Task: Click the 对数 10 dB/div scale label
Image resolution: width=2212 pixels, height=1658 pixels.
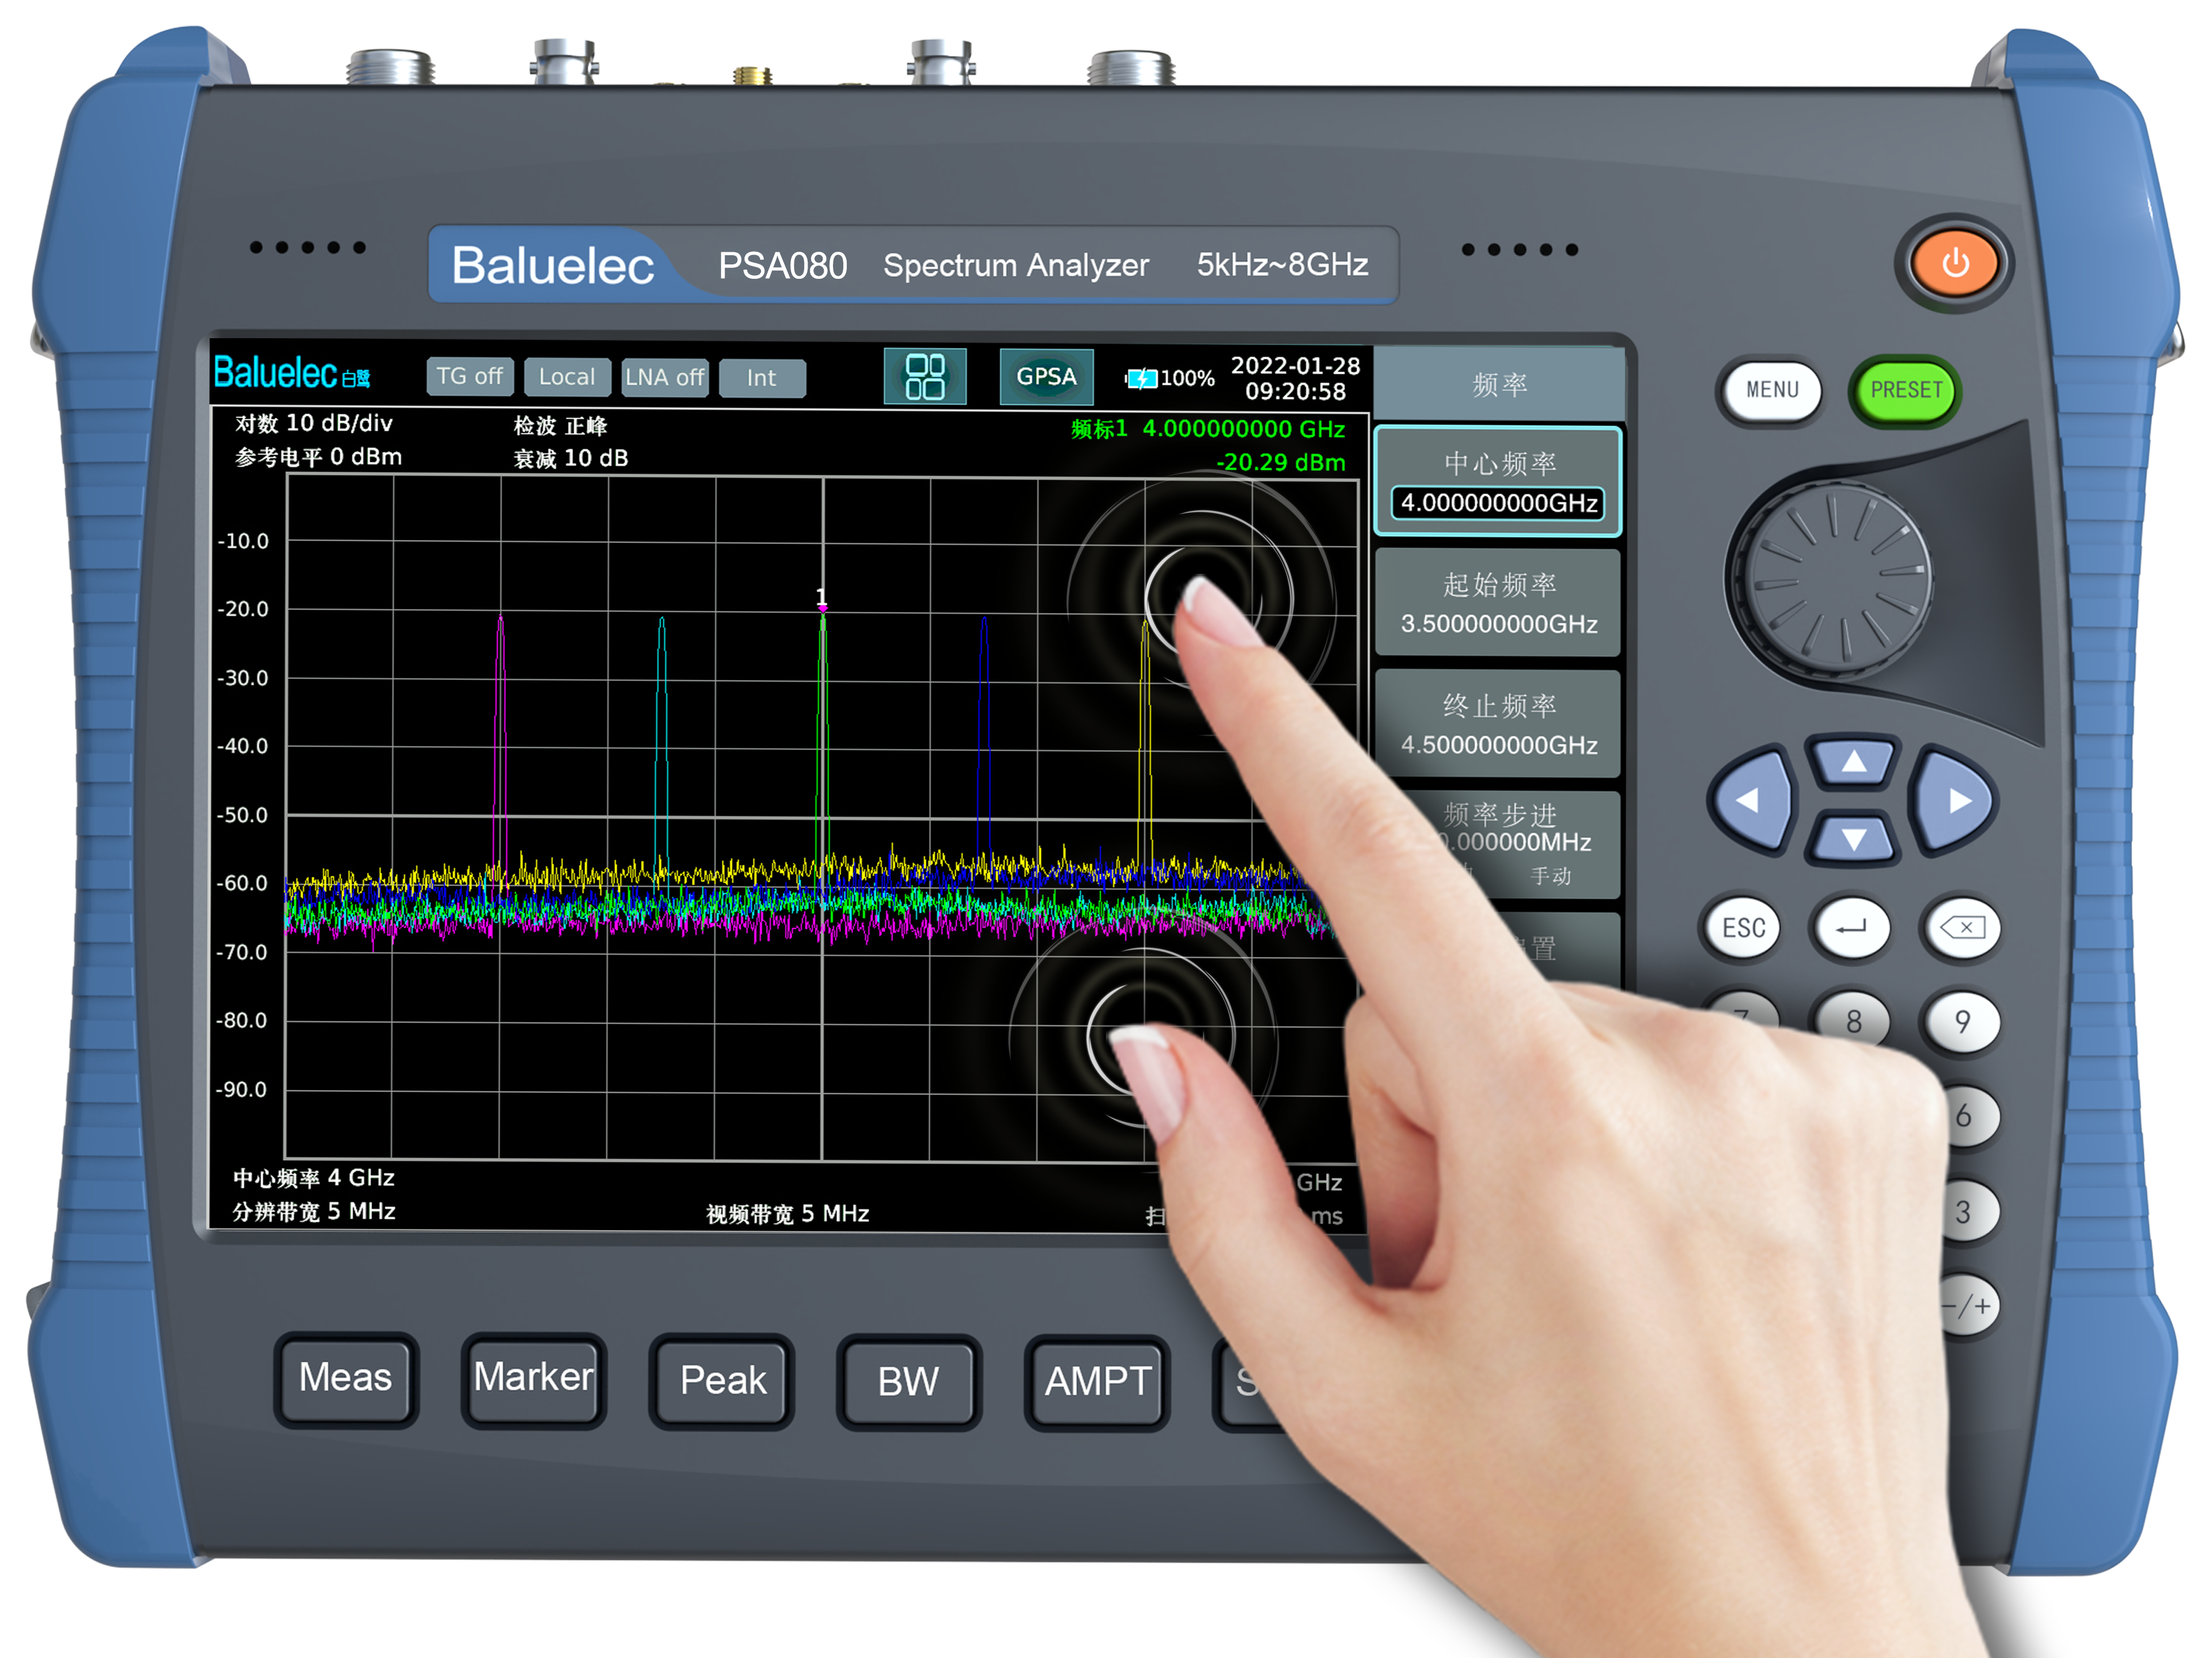Action: pyautogui.click(x=313, y=423)
